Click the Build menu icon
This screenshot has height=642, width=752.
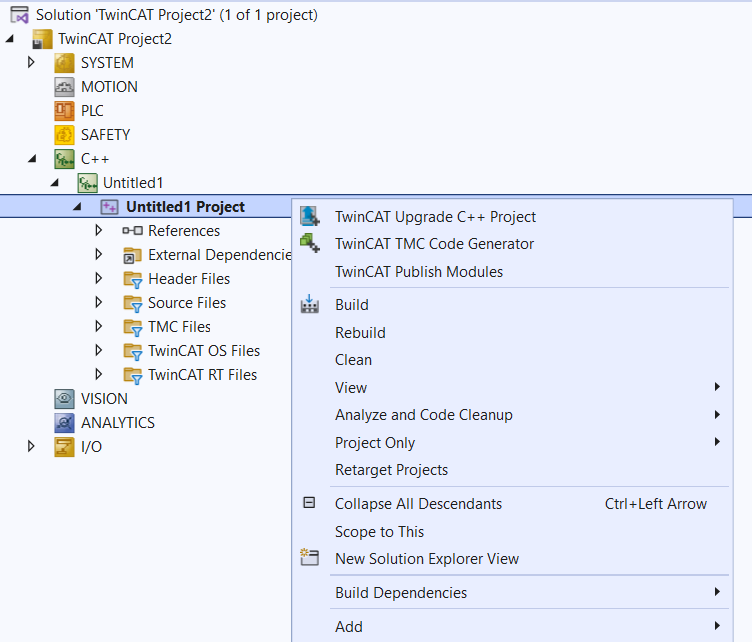pyautogui.click(x=310, y=304)
